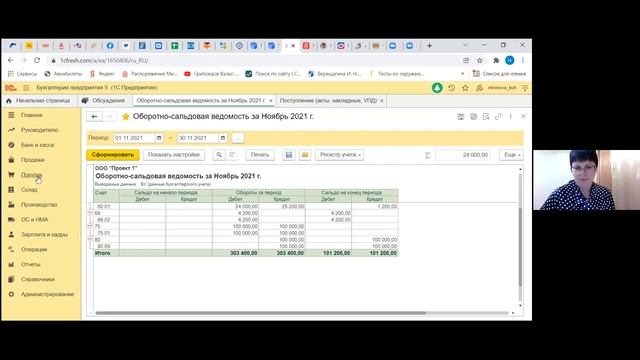640x360 pixels.
Task: Add report to favorites with yellow star
Action: [x=126, y=117]
